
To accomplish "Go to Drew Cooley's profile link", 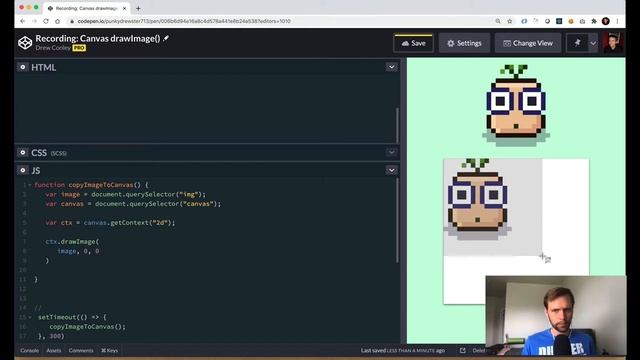I will [x=53, y=48].
